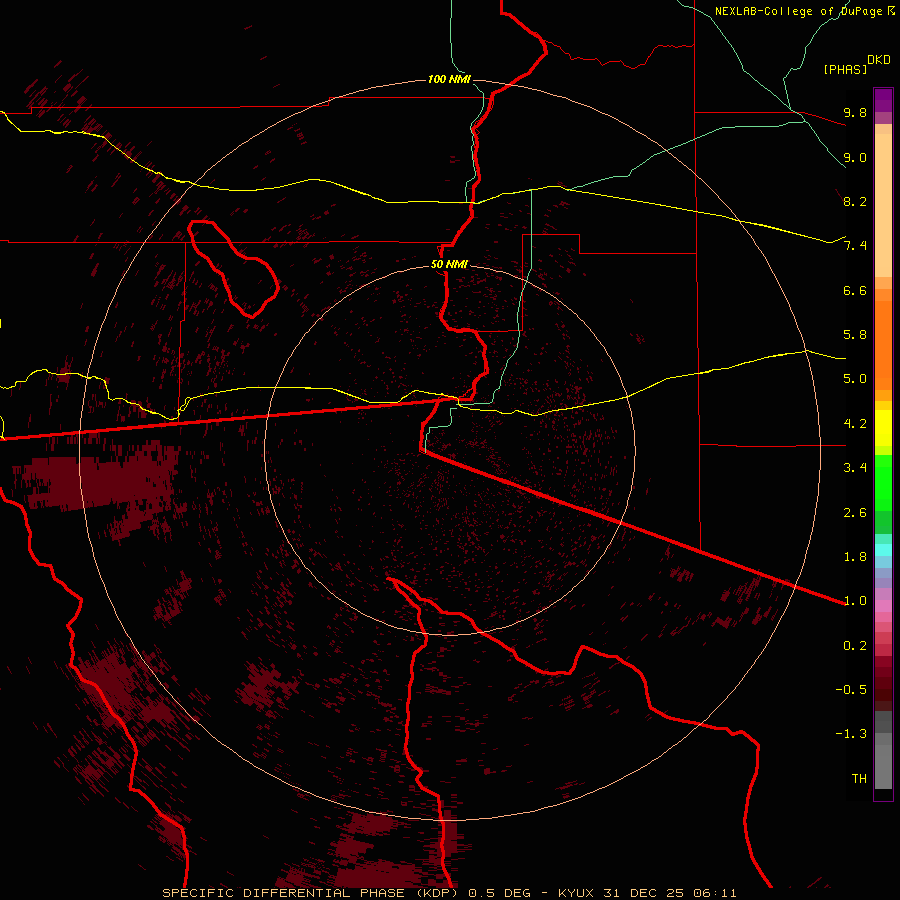The width and height of the screenshot is (900, 900).
Task: Select the 1.0 color scale value
Action: [855, 601]
